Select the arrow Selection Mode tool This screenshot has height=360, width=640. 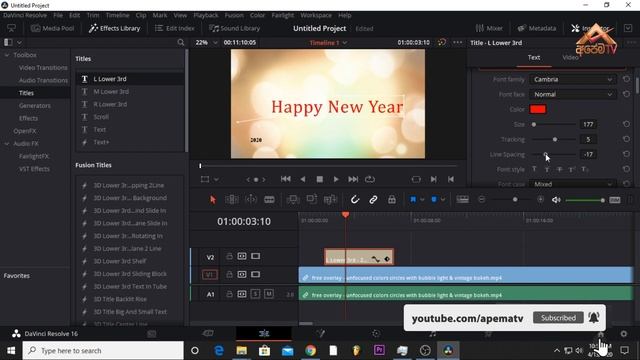point(212,200)
